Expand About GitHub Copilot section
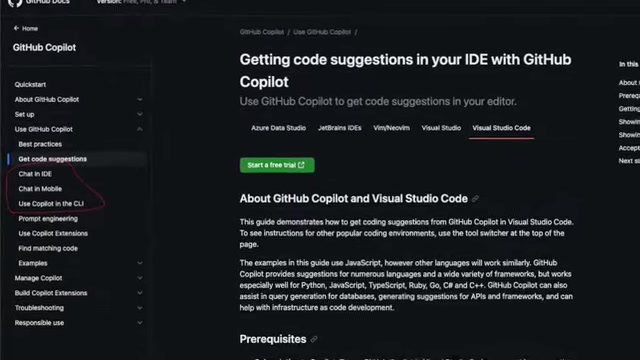 140,100
